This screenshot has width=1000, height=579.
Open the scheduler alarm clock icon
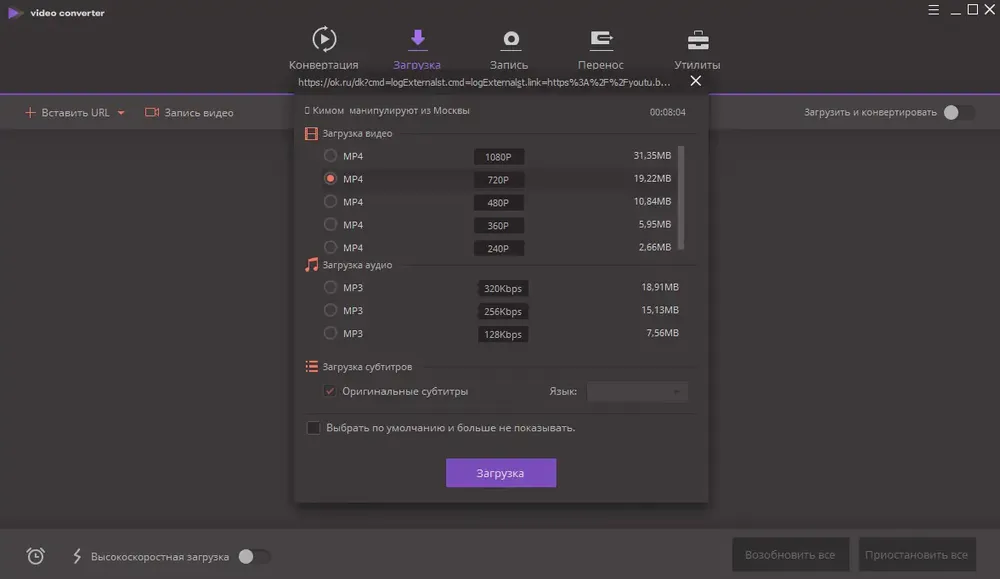[x=36, y=556]
